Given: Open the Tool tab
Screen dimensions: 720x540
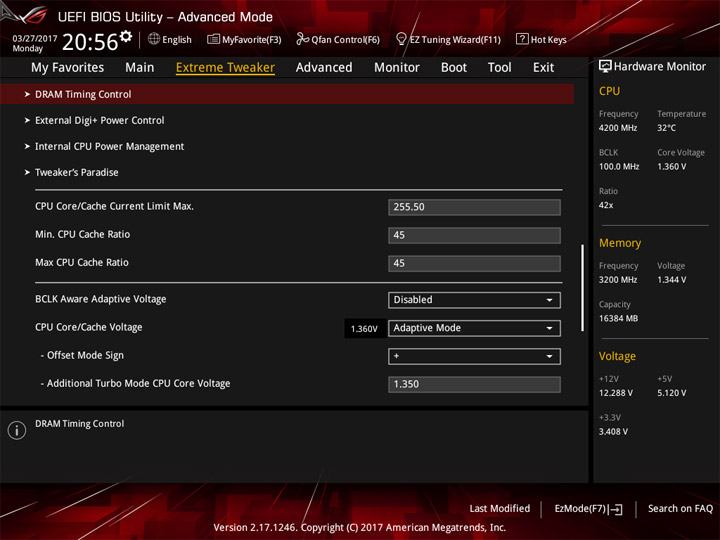Looking at the screenshot, I should coord(499,68).
